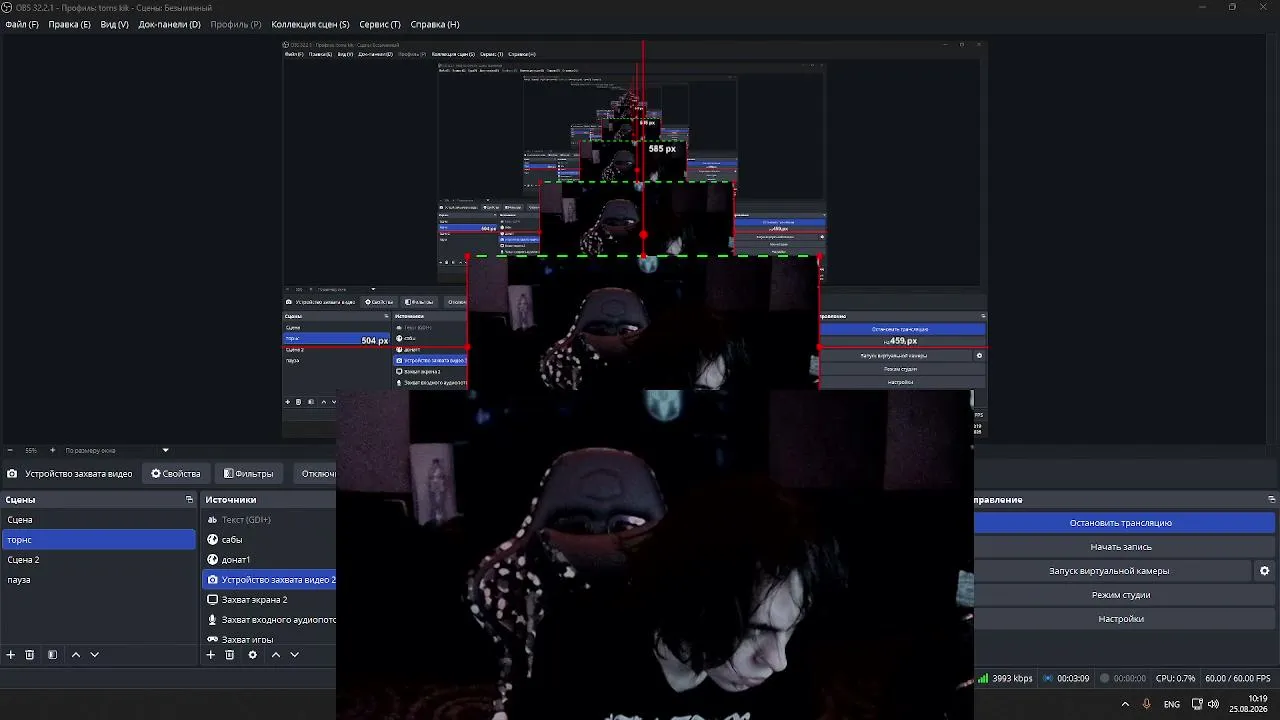This screenshot has width=1280, height=720.
Task: Move the selected source down
Action: click(x=294, y=655)
